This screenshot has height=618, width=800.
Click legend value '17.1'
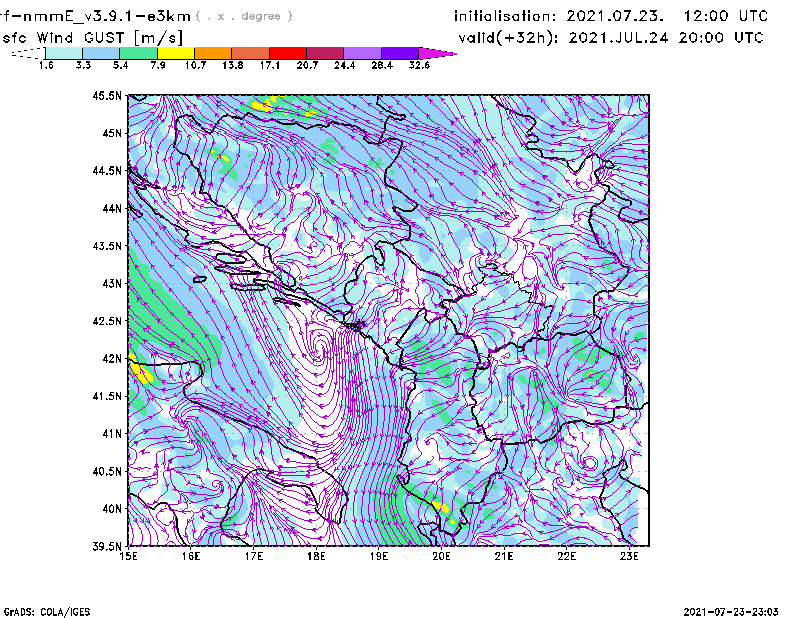click(270, 65)
